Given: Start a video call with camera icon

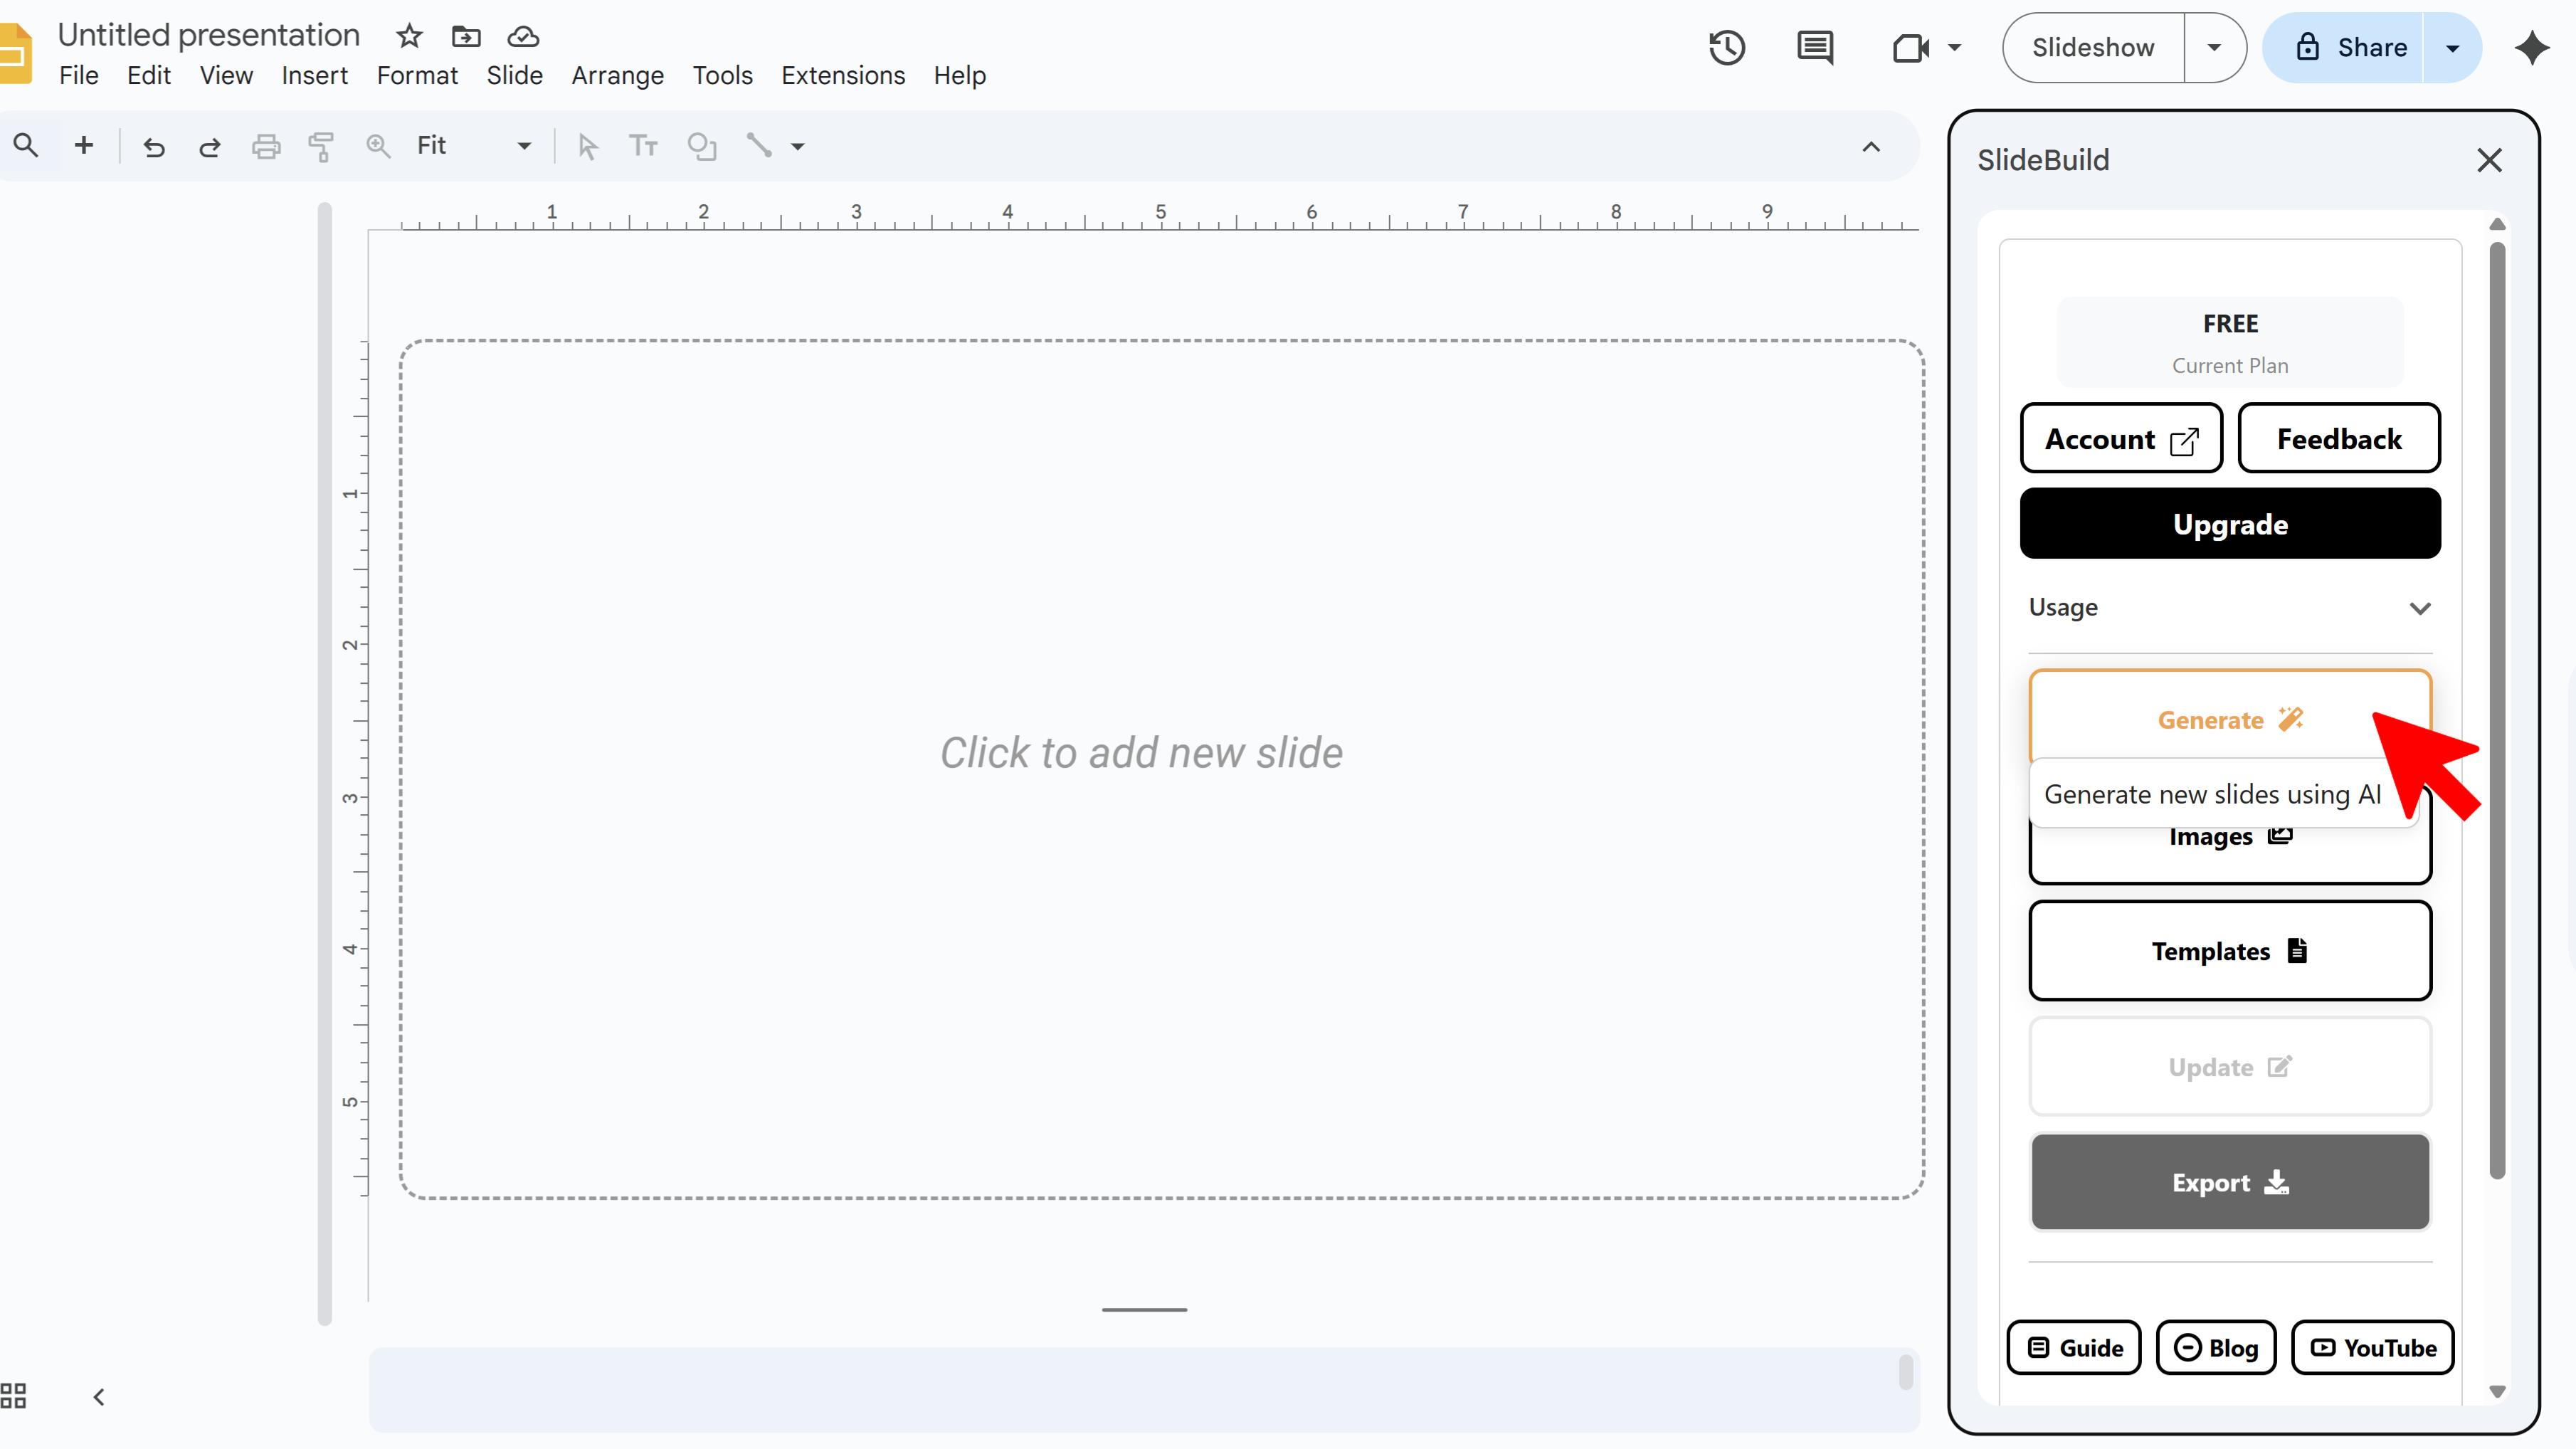Looking at the screenshot, I should (1910, 48).
